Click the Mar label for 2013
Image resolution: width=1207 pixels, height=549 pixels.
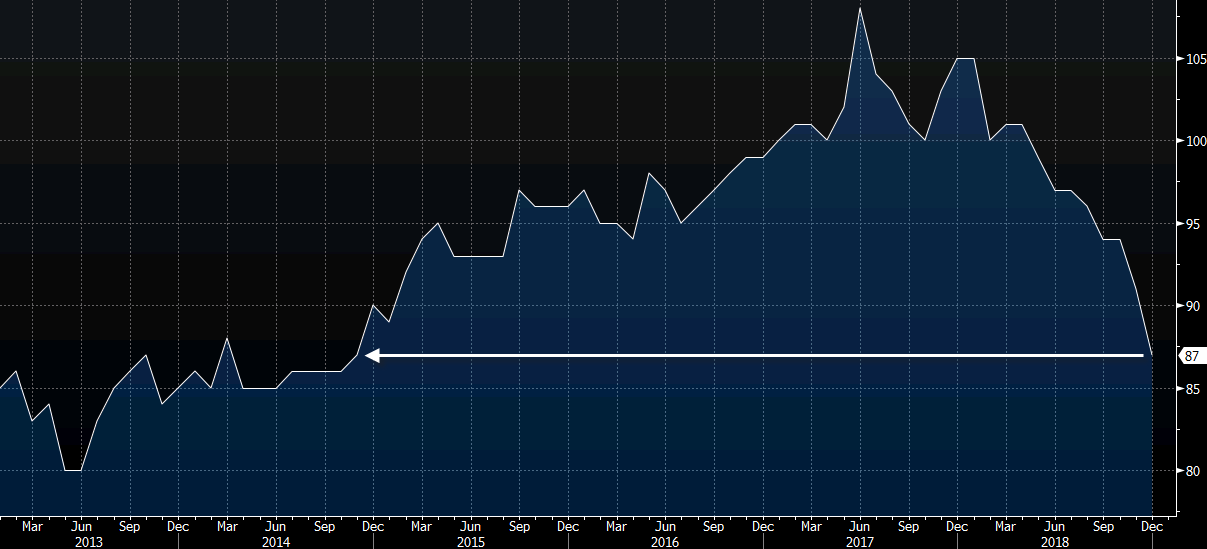tap(33, 526)
